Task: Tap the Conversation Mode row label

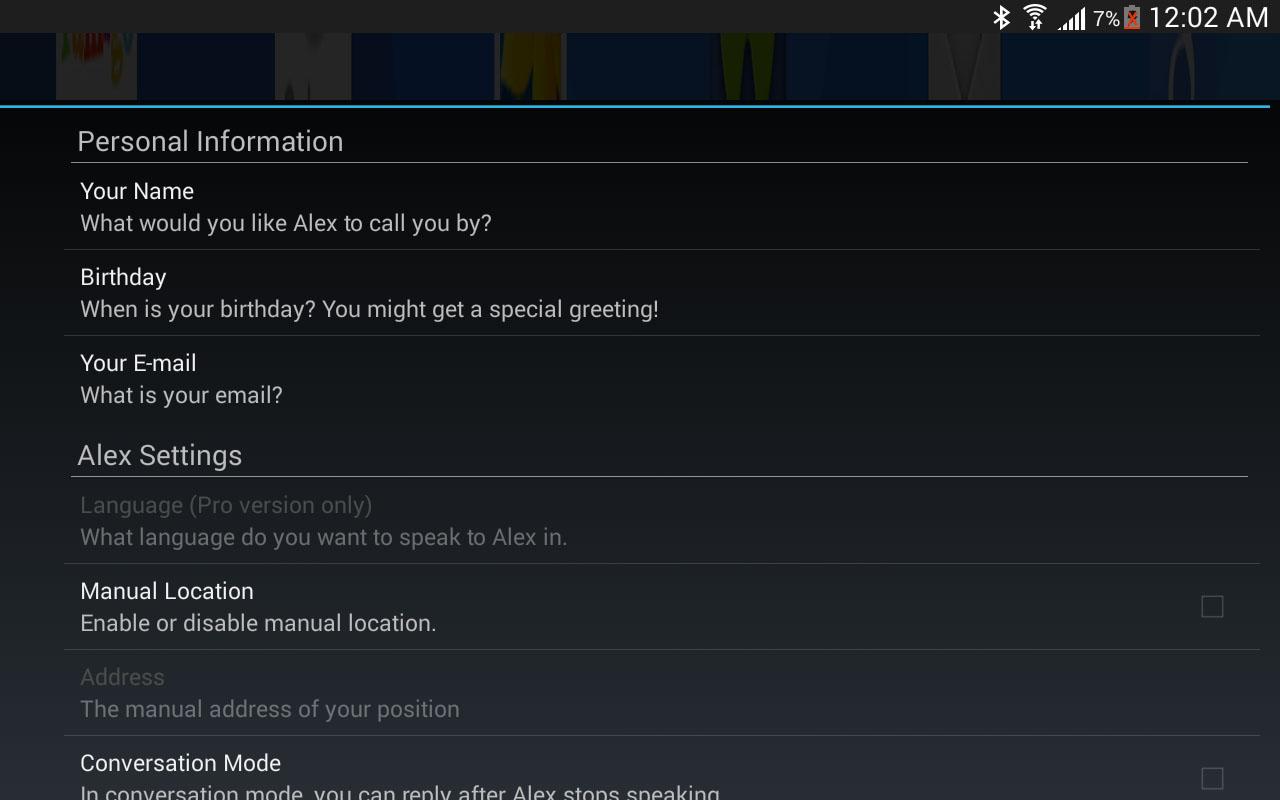Action: tap(180, 763)
